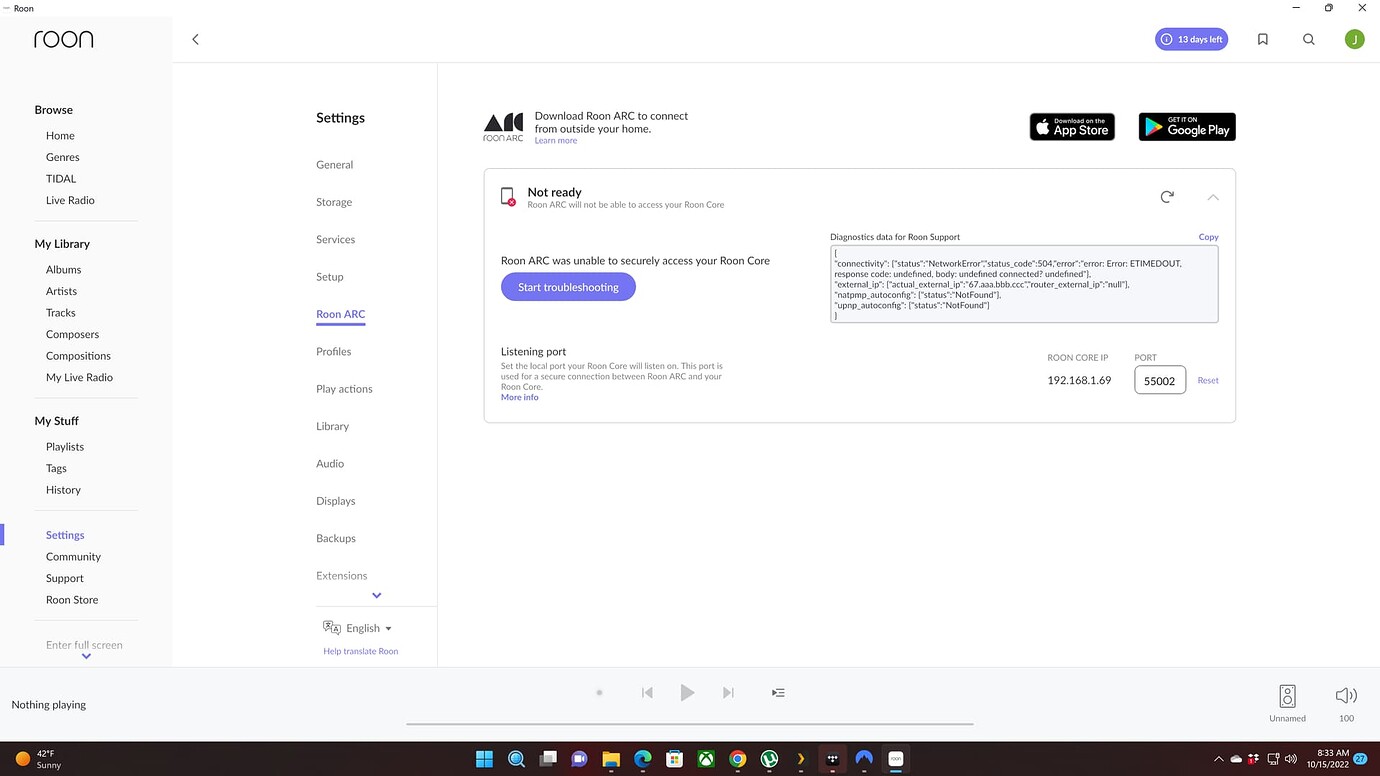The height and width of the screenshot is (776, 1380).
Task: Go to Home in Browse
Action: [60, 136]
